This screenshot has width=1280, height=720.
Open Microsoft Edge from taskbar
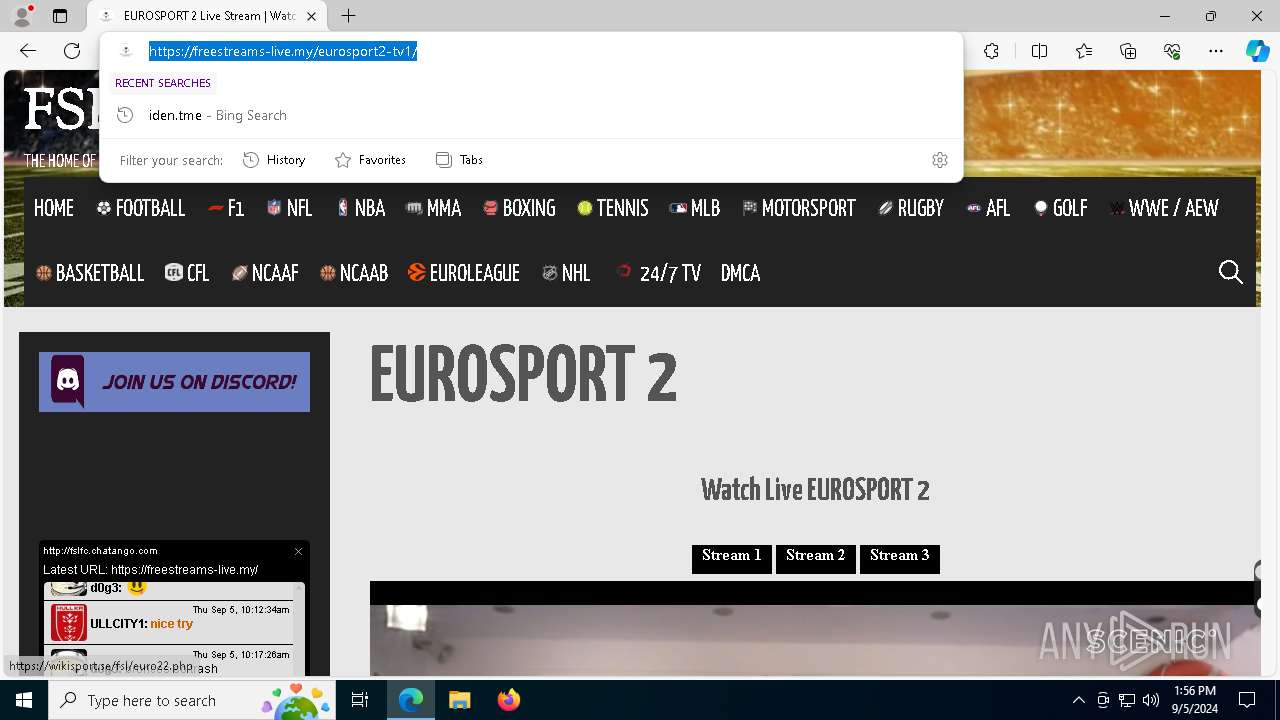click(411, 700)
